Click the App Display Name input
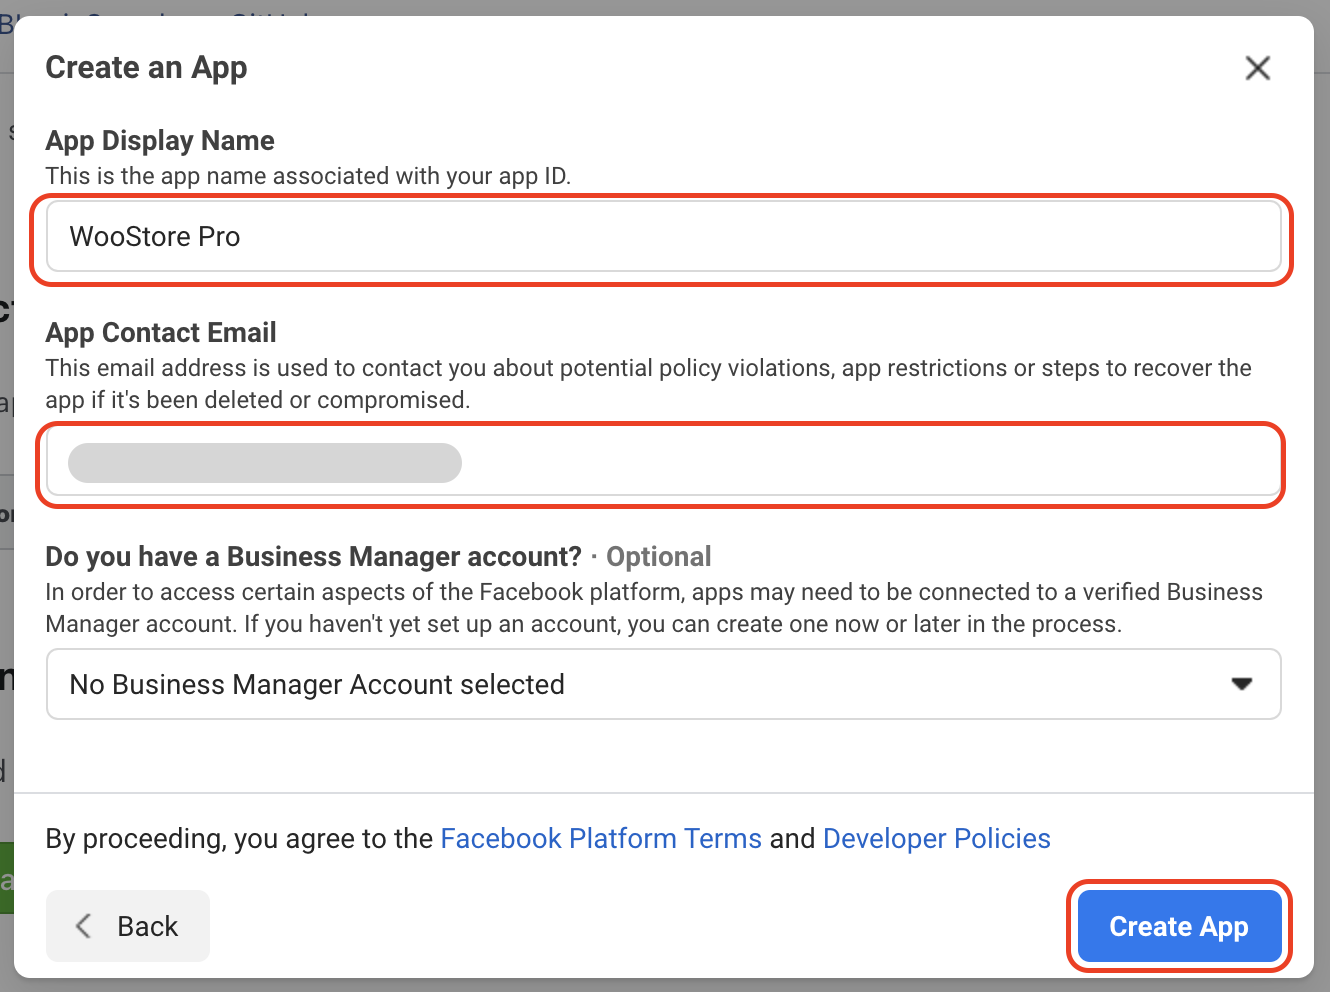This screenshot has width=1330, height=992. (662, 237)
